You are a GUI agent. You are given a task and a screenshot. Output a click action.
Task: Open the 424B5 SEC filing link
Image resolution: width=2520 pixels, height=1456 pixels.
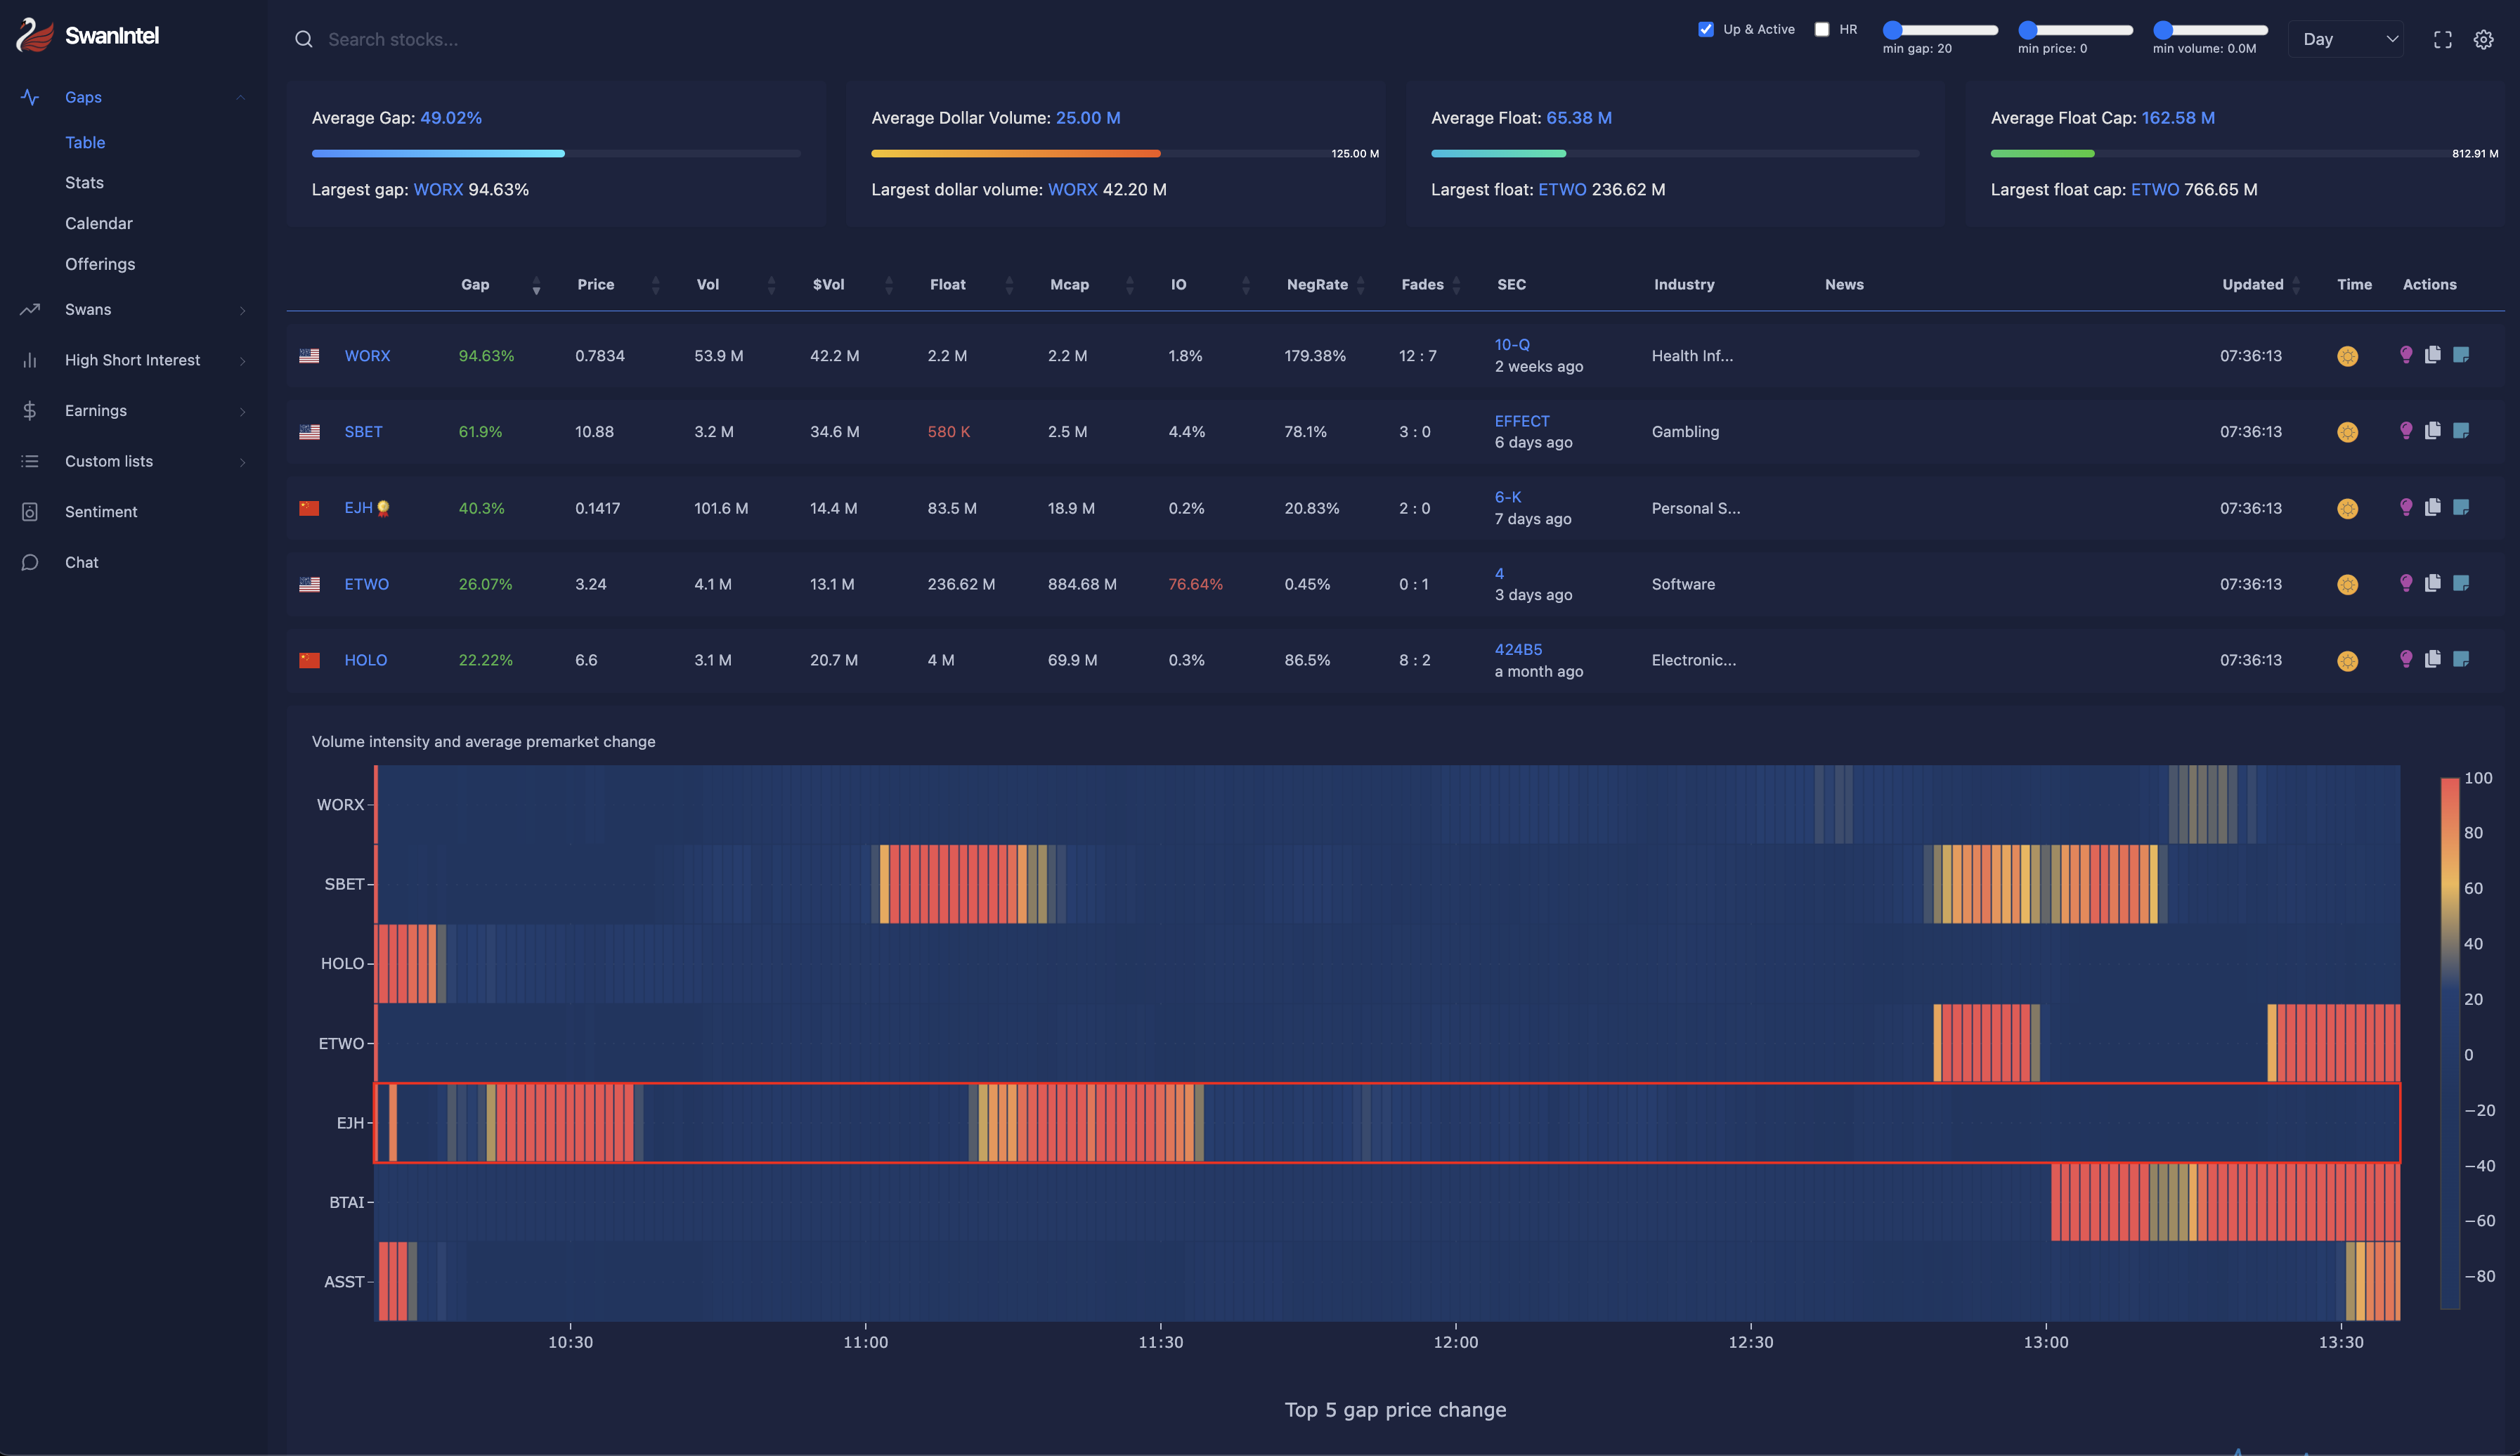(1518, 649)
